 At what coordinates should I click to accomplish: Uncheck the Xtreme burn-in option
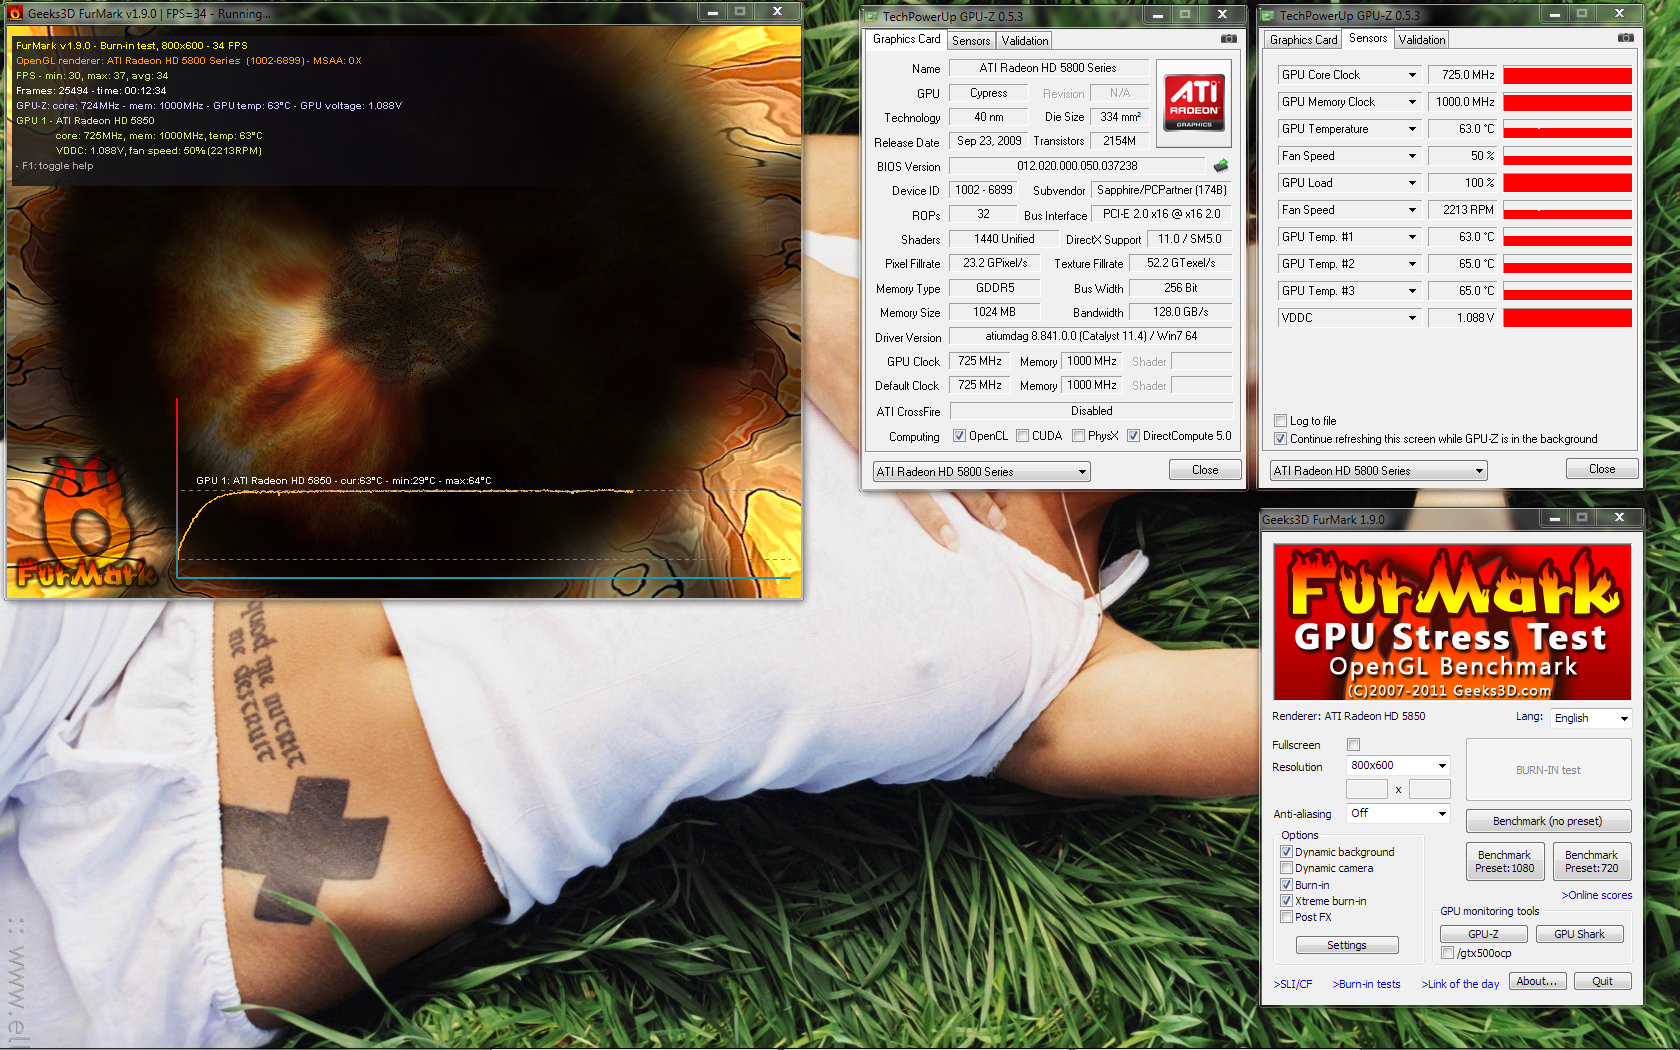tap(1287, 901)
